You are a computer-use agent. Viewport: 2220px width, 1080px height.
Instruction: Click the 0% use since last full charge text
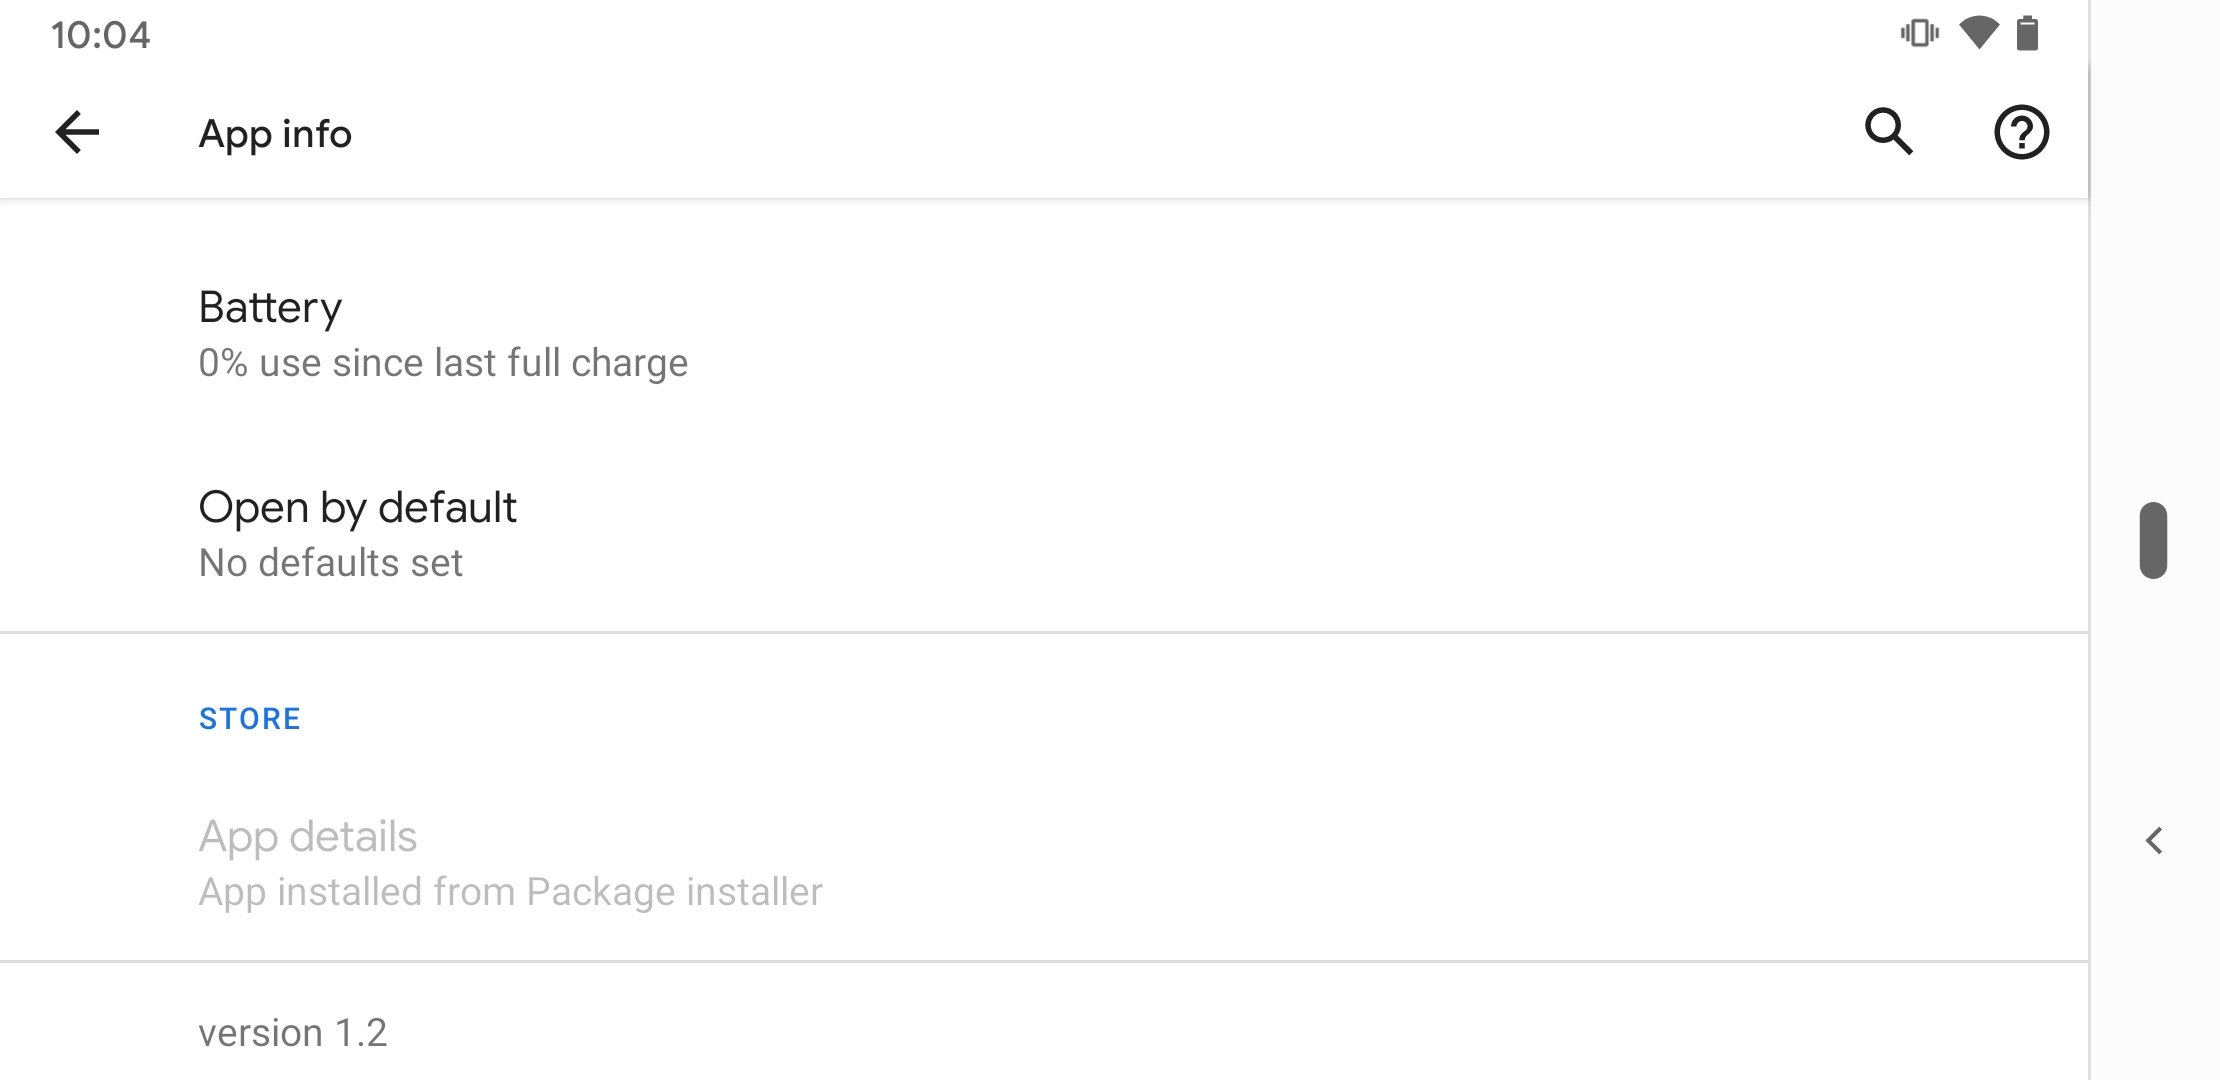(443, 363)
